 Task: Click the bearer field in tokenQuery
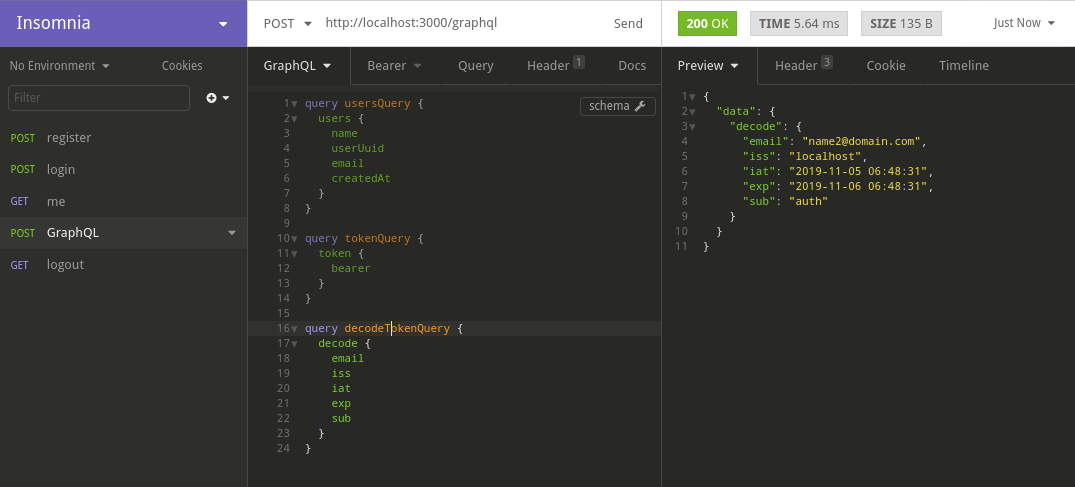click(351, 268)
